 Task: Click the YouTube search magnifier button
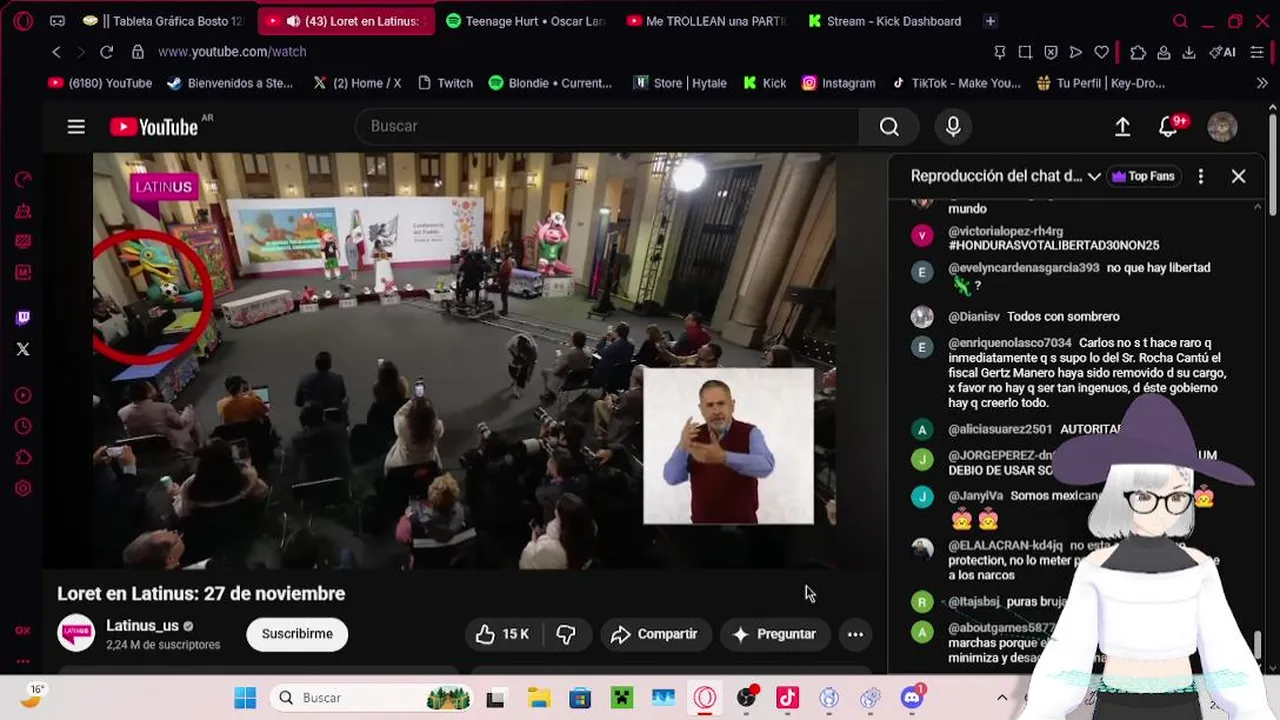point(889,126)
